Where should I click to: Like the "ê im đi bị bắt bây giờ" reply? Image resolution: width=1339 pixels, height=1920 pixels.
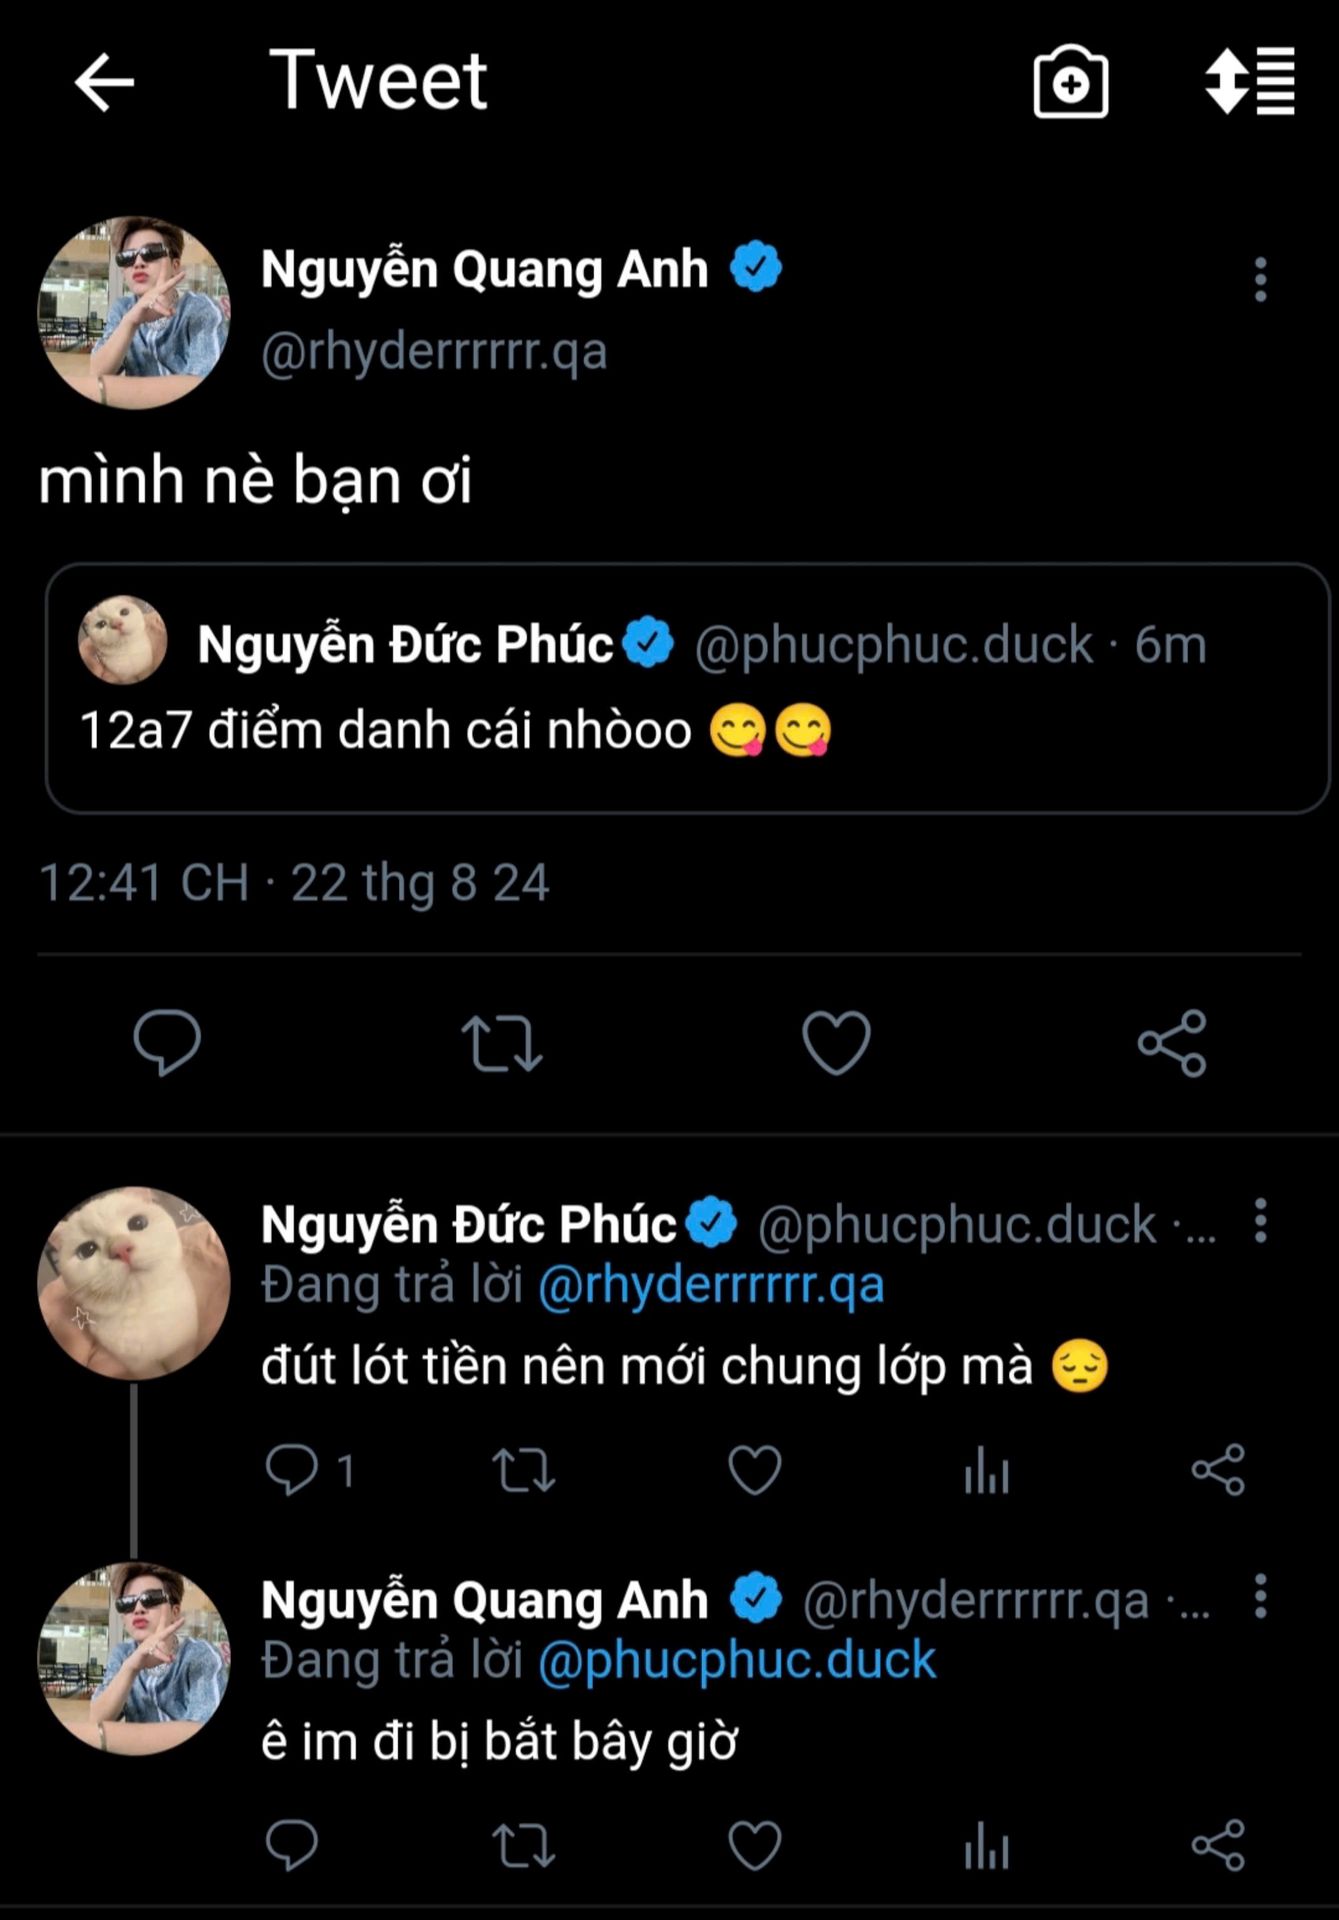click(754, 1845)
